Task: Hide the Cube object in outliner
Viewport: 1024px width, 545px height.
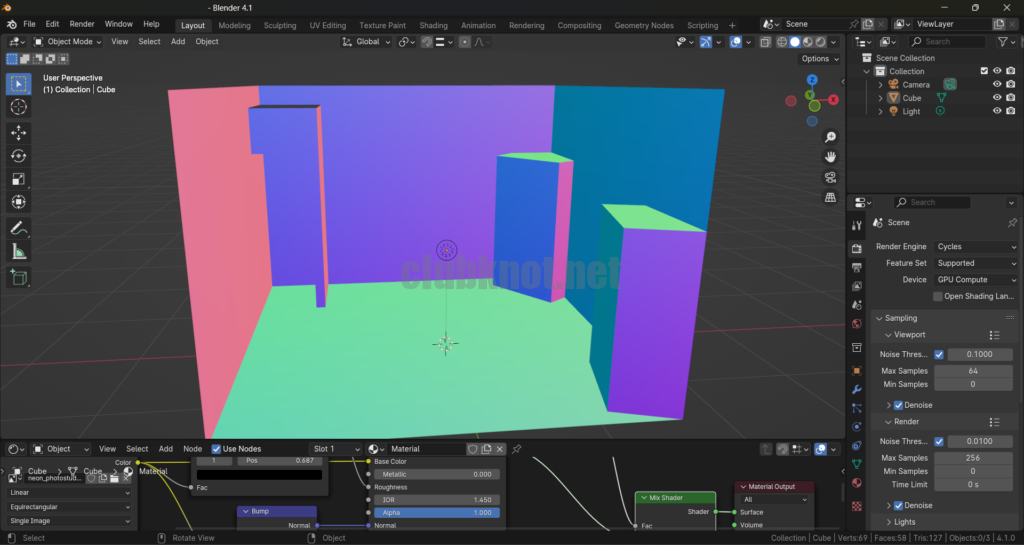Action: [996, 98]
